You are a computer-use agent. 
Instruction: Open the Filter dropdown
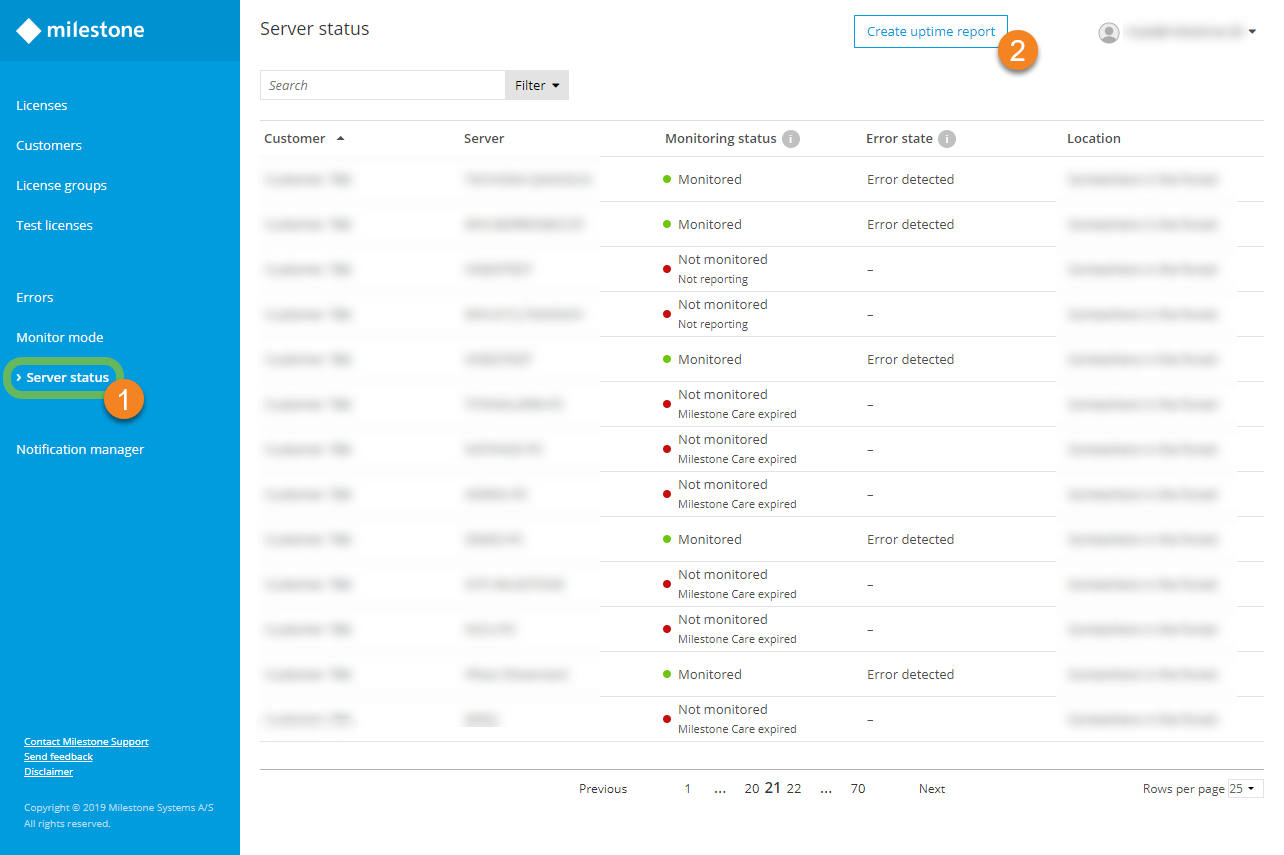(537, 86)
